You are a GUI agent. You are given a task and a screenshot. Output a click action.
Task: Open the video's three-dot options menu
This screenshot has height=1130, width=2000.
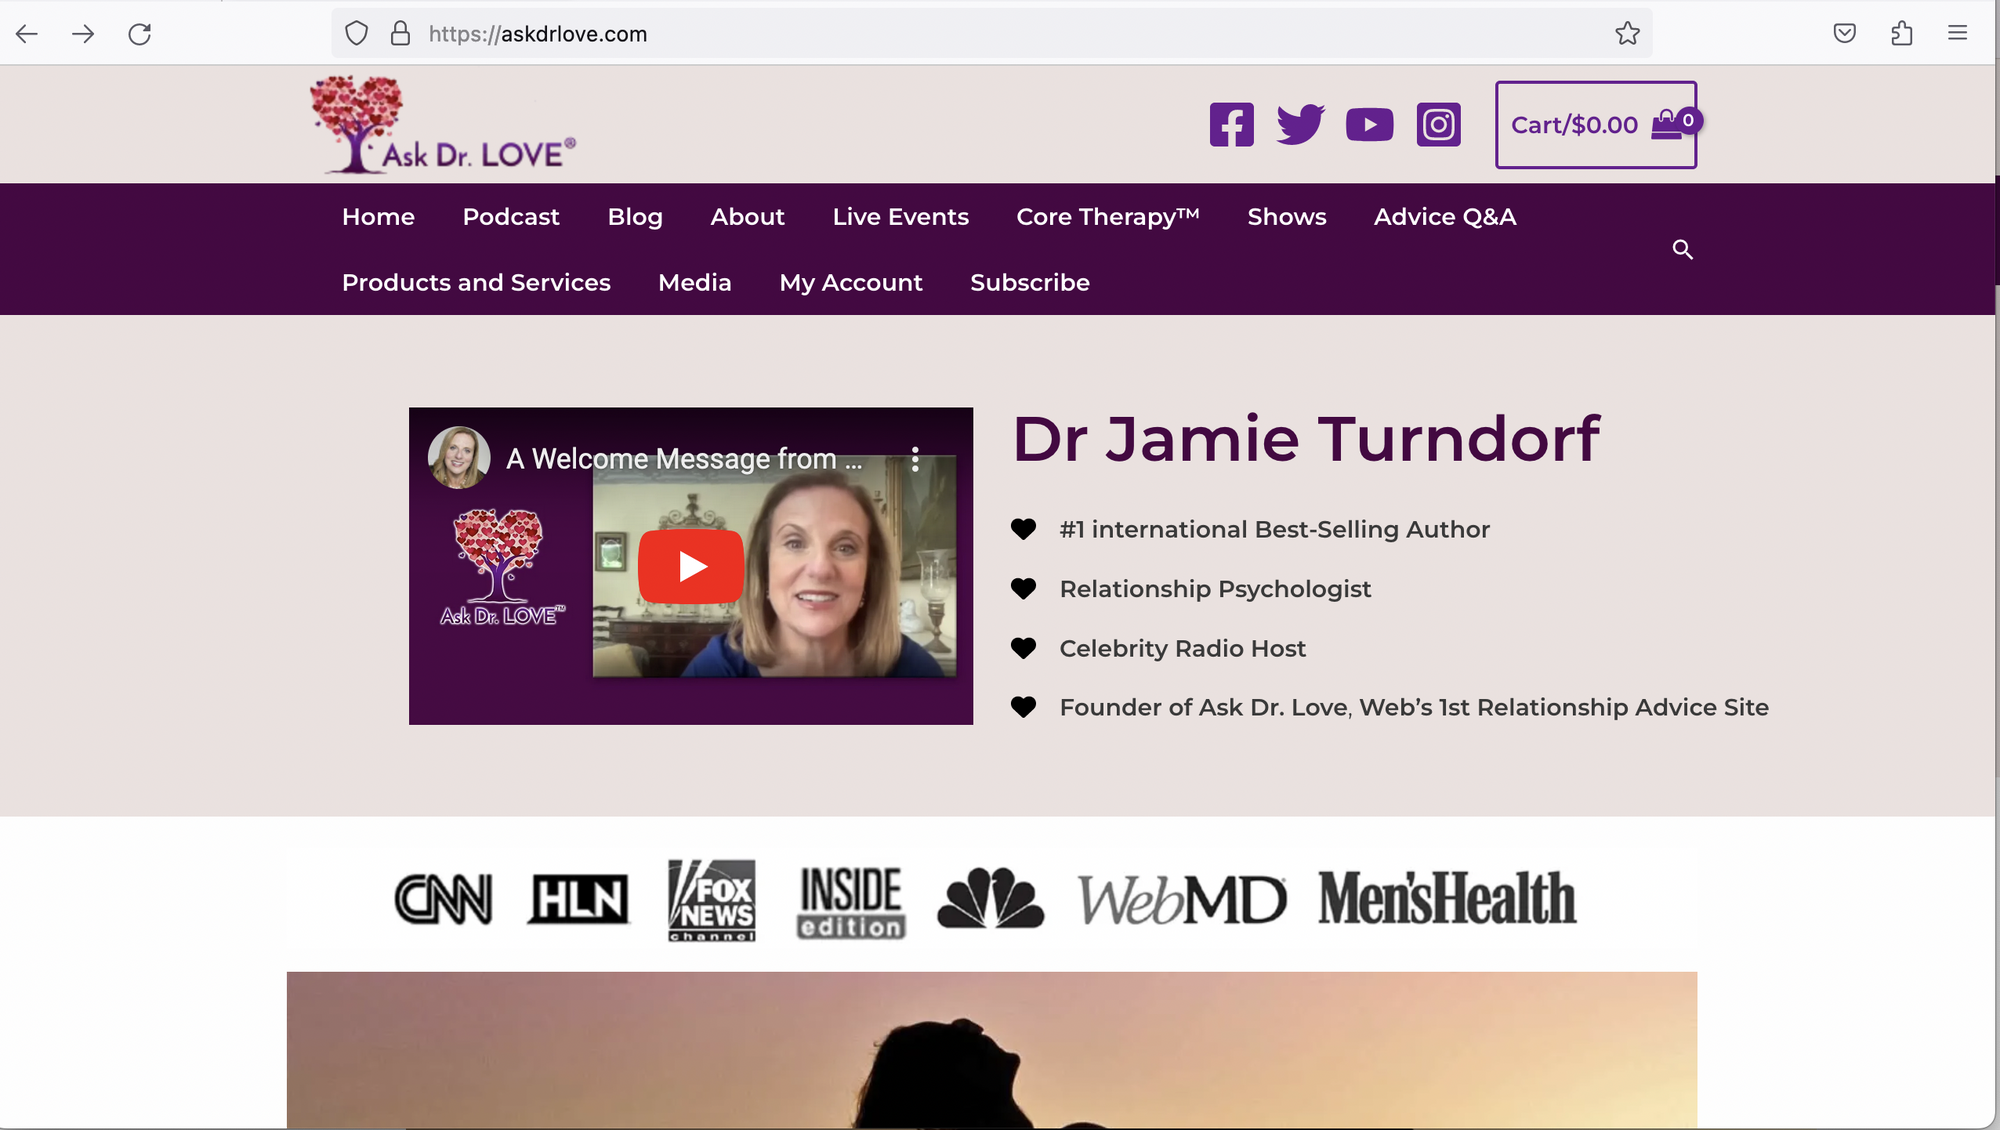tap(915, 459)
